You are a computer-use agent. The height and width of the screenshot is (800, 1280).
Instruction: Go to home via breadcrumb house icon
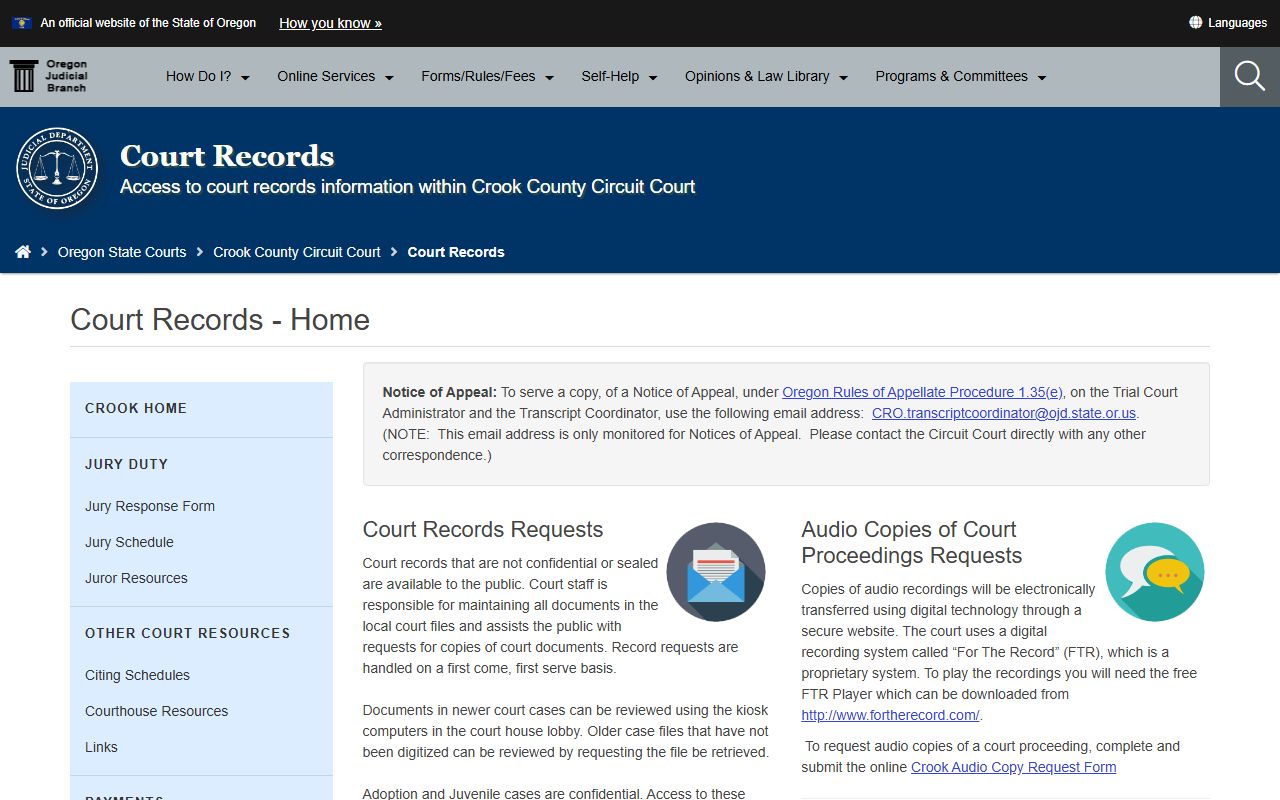point(23,252)
